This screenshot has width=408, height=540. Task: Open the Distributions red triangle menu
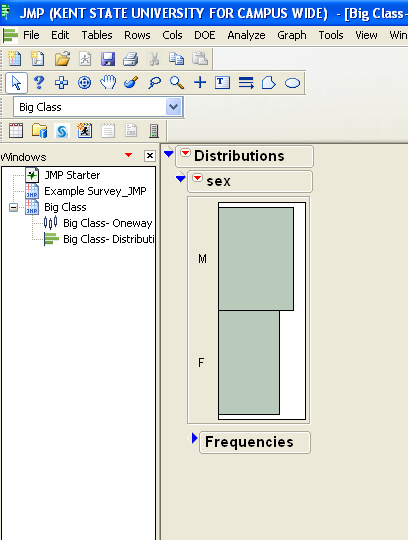click(185, 153)
